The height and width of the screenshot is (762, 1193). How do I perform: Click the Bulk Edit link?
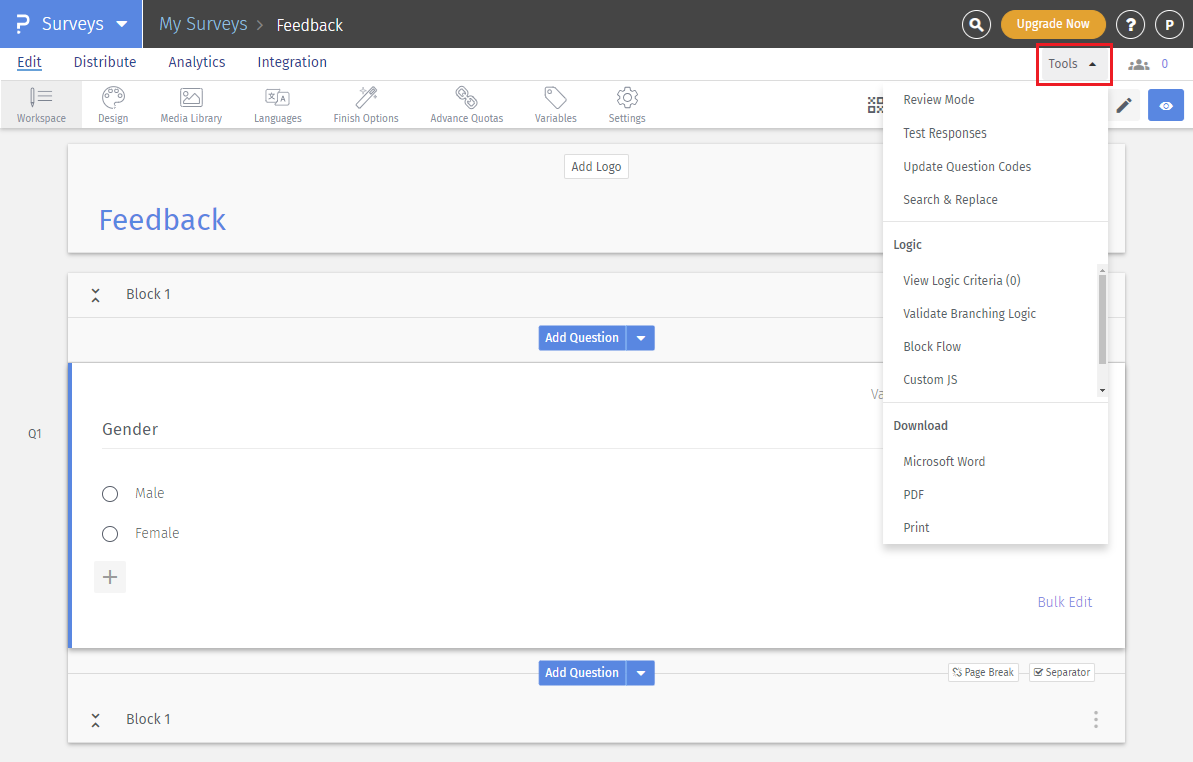[x=1064, y=602]
